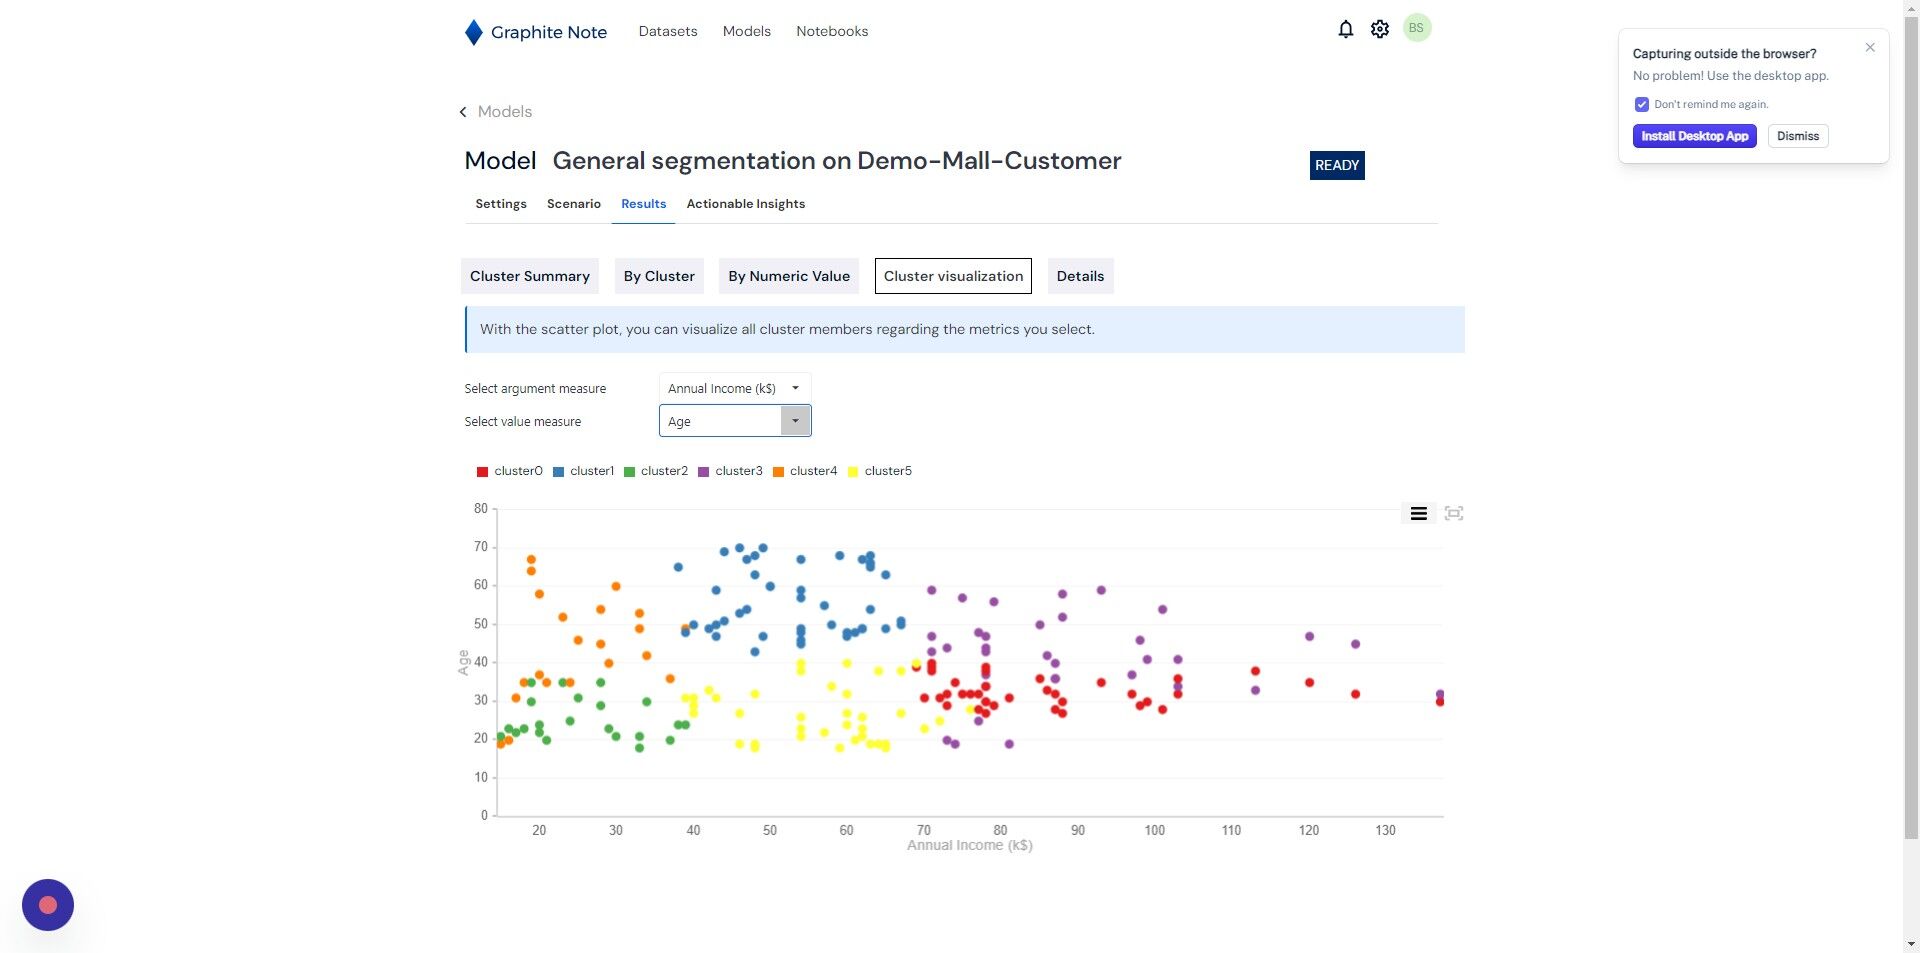Click the Graphite Note diamond logo
This screenshot has width=1920, height=953.
click(x=474, y=32)
